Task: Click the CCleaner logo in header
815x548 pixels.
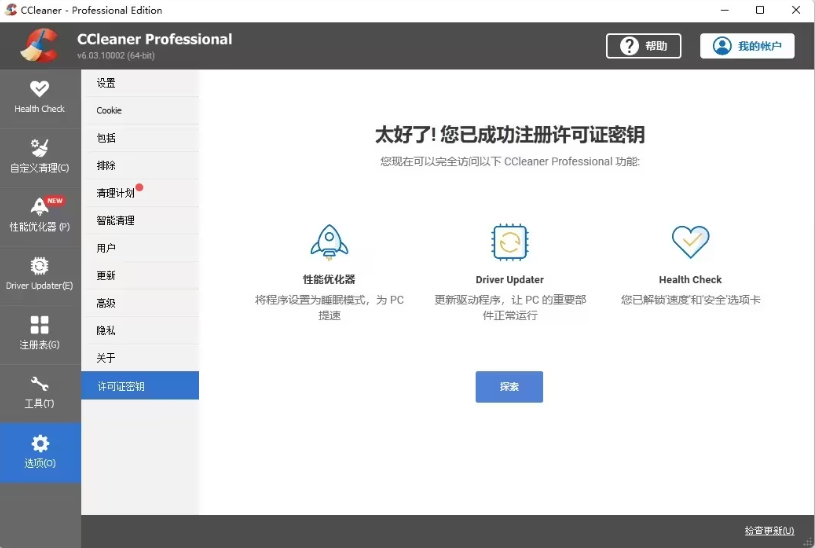Action: (x=40, y=46)
